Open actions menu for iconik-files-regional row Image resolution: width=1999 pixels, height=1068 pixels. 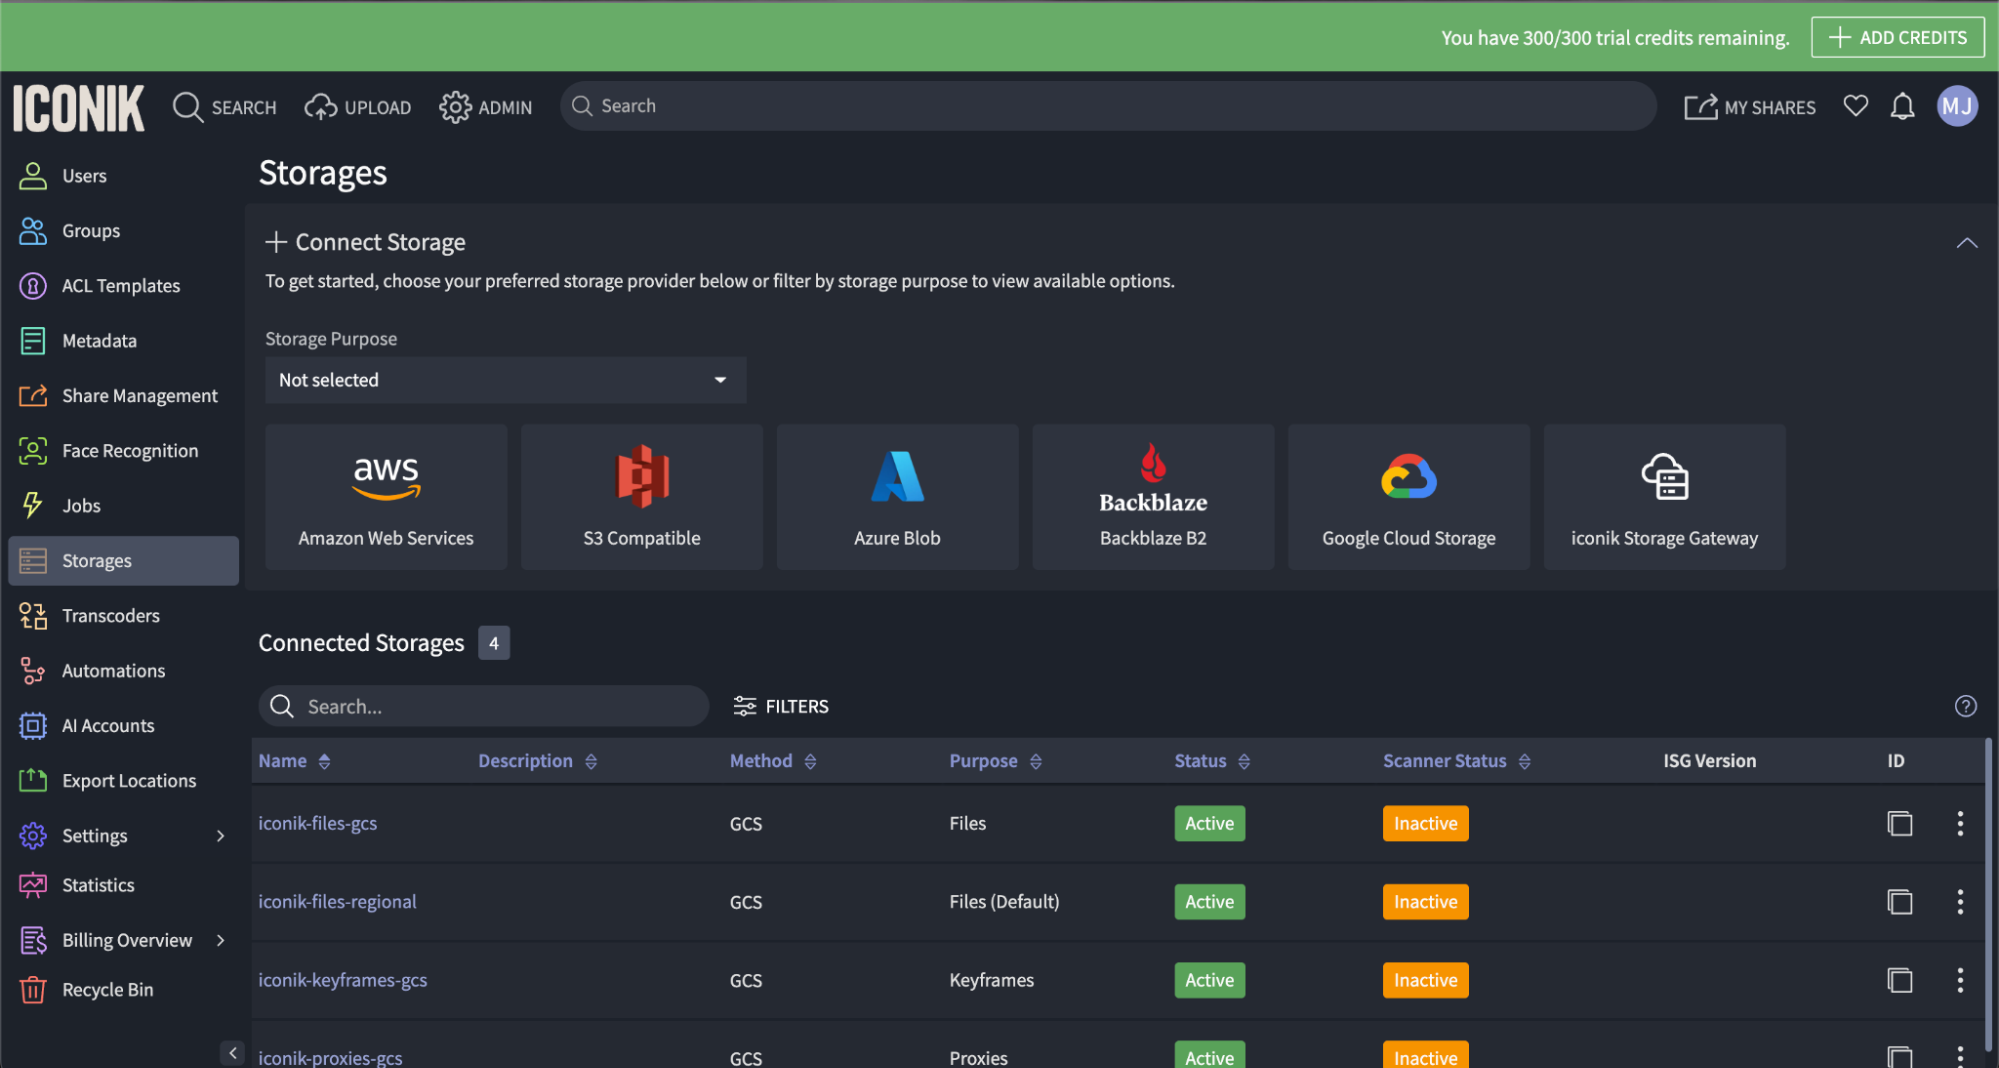click(x=1959, y=902)
